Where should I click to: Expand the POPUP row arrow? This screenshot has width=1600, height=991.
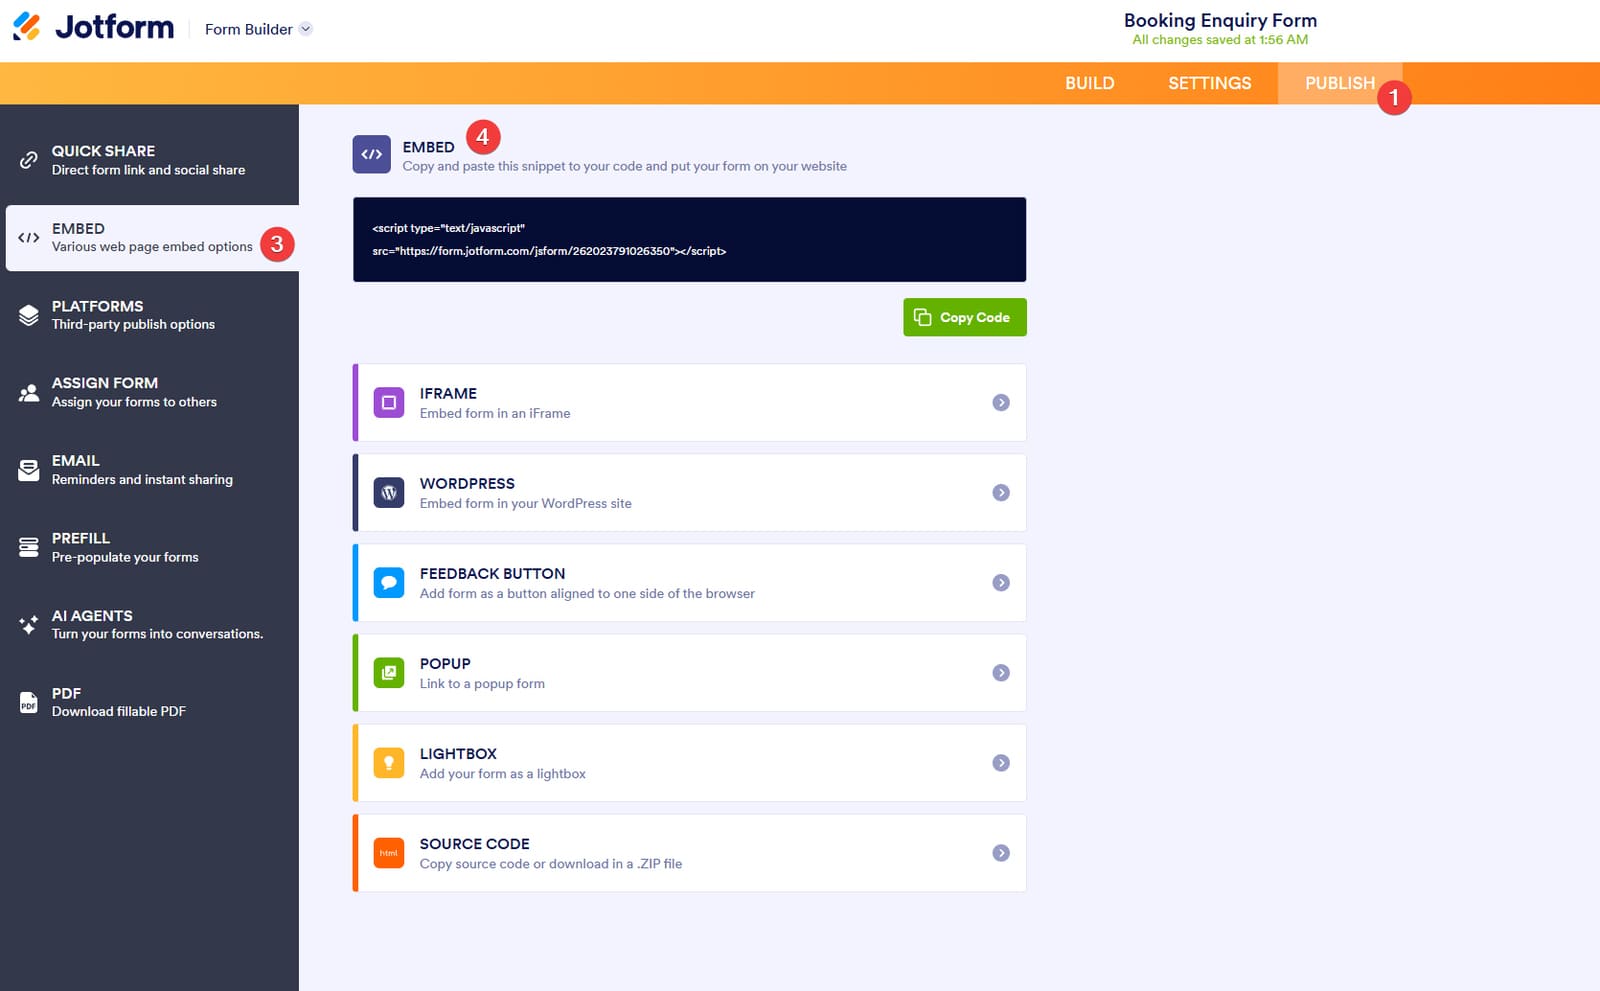tap(1000, 672)
